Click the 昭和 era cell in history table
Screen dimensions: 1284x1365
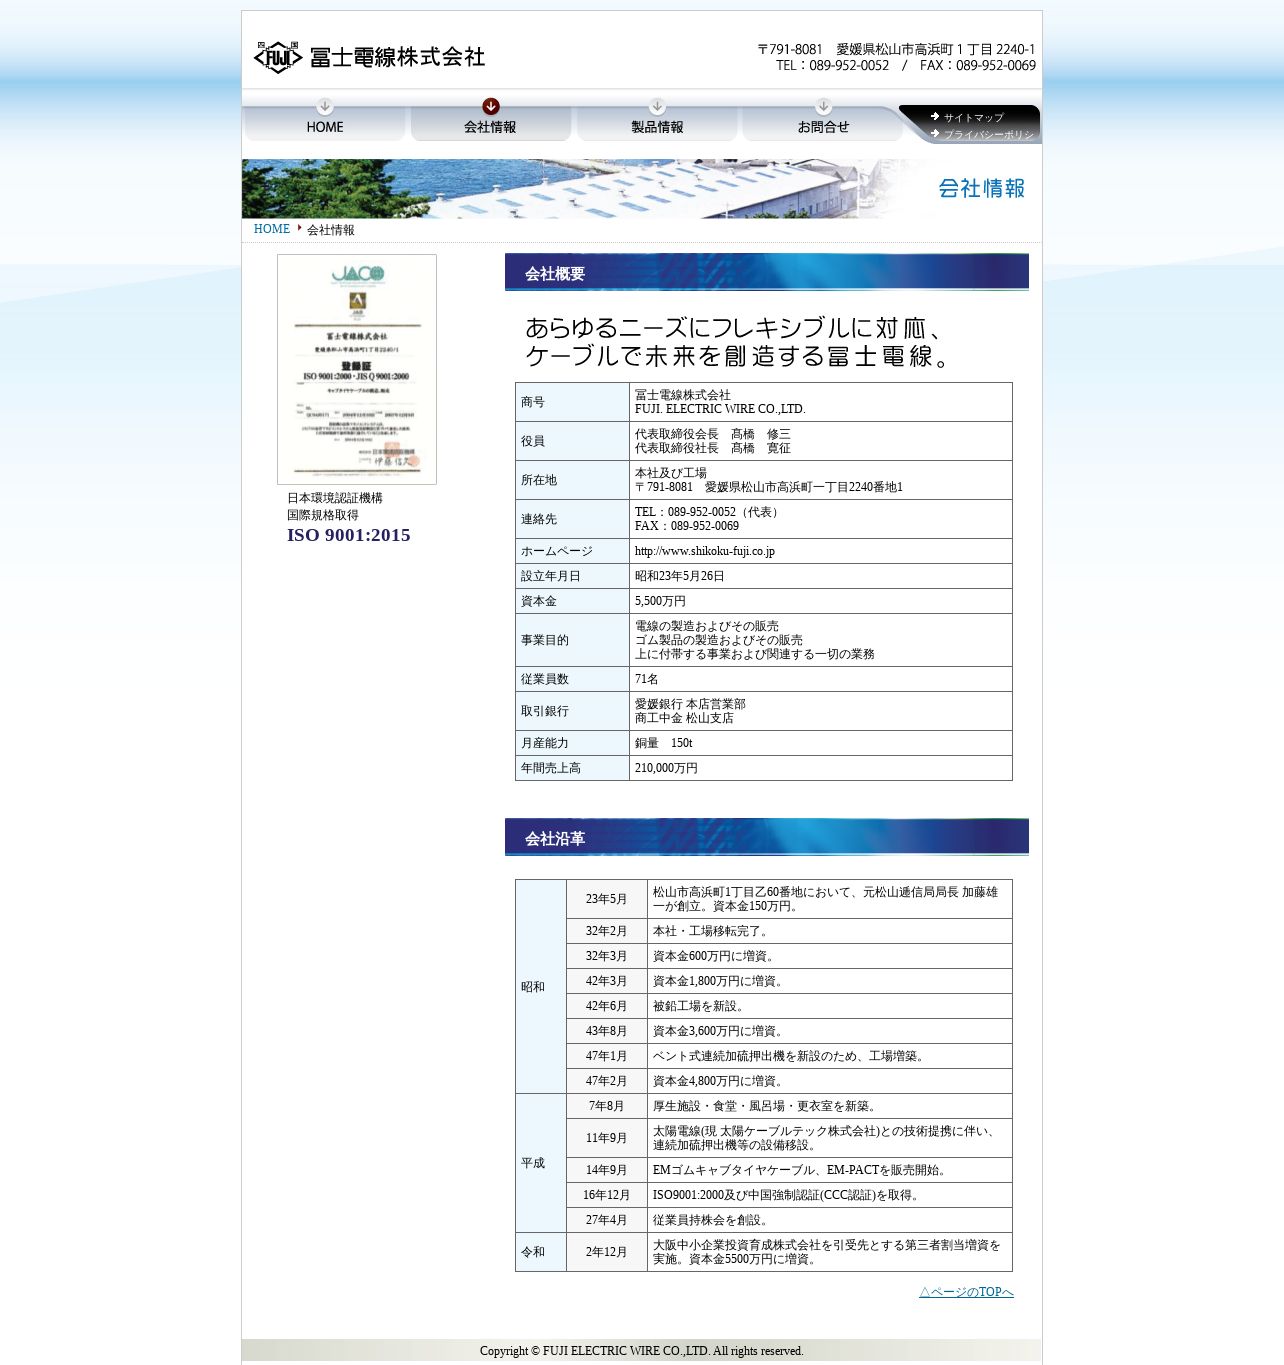[541, 987]
